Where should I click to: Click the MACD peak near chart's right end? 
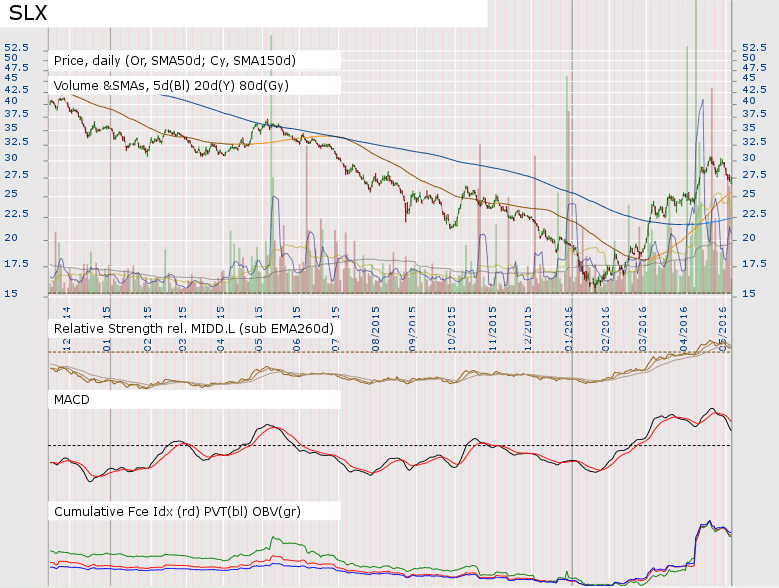711,409
